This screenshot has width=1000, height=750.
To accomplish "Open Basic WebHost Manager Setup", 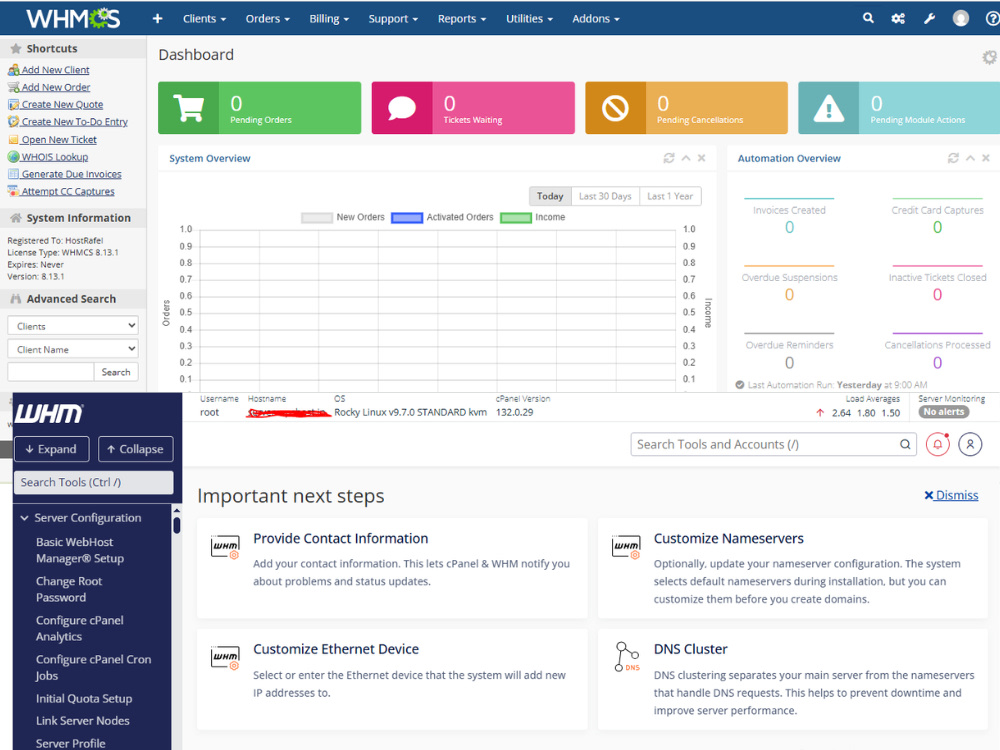I will coord(80,550).
